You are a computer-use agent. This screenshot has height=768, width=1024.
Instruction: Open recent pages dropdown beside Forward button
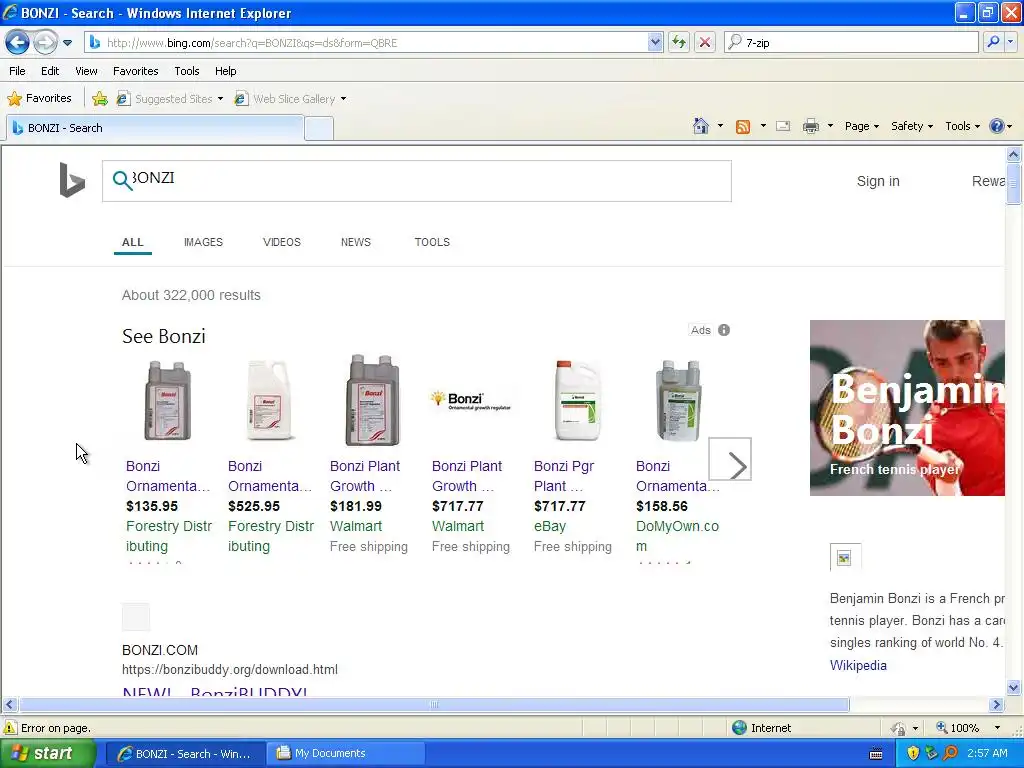[67, 43]
